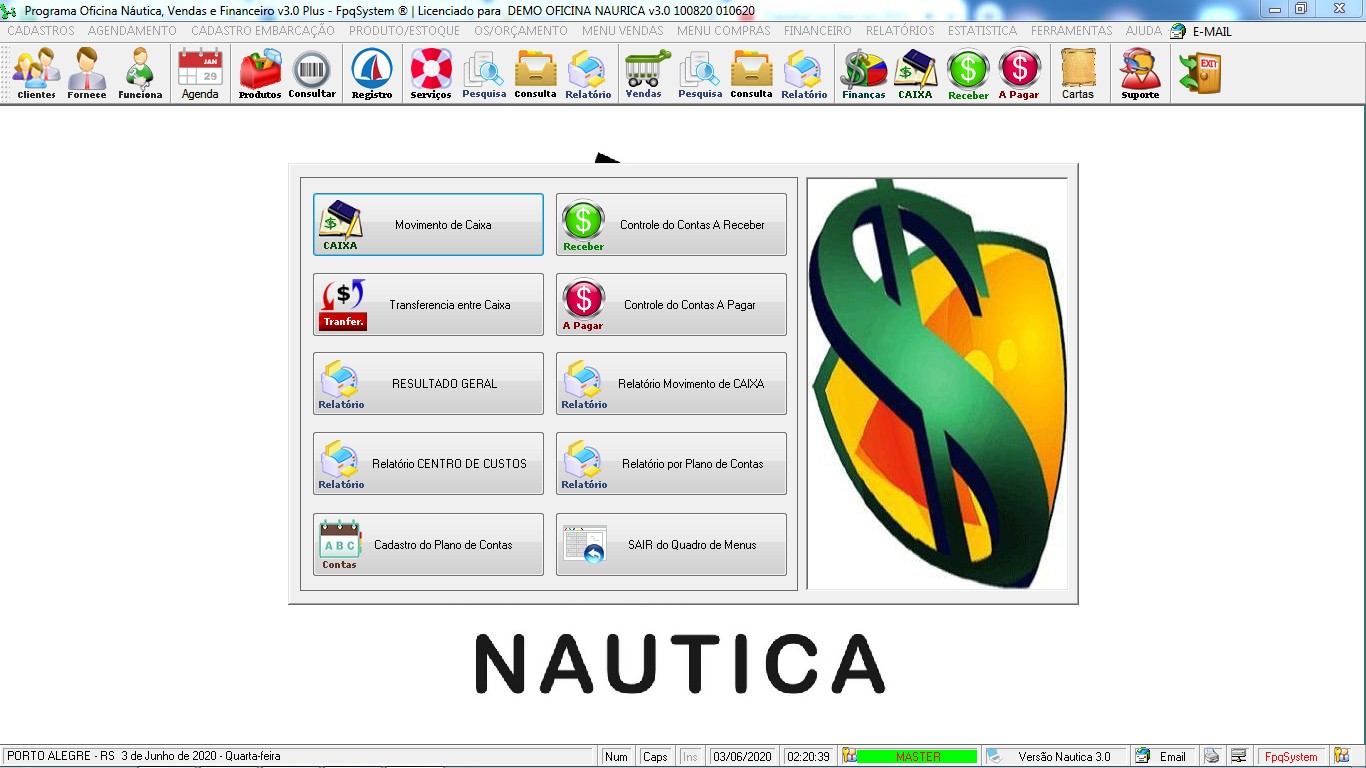Open Controle do Contas A Pagar
Screen dimensions: 1366x768
click(x=671, y=305)
